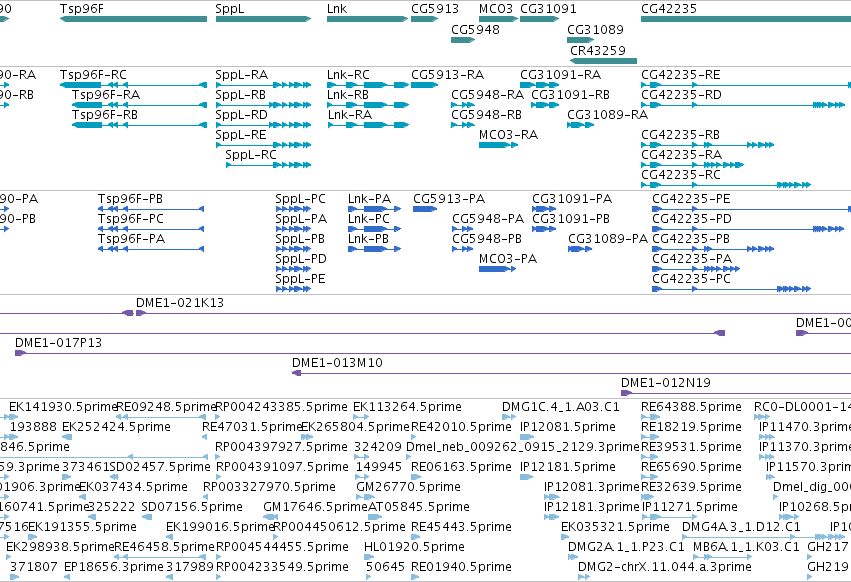Screen dimensions: 851x582
Task: Select EST label EK141930.5prime
Action: [x=63, y=407]
